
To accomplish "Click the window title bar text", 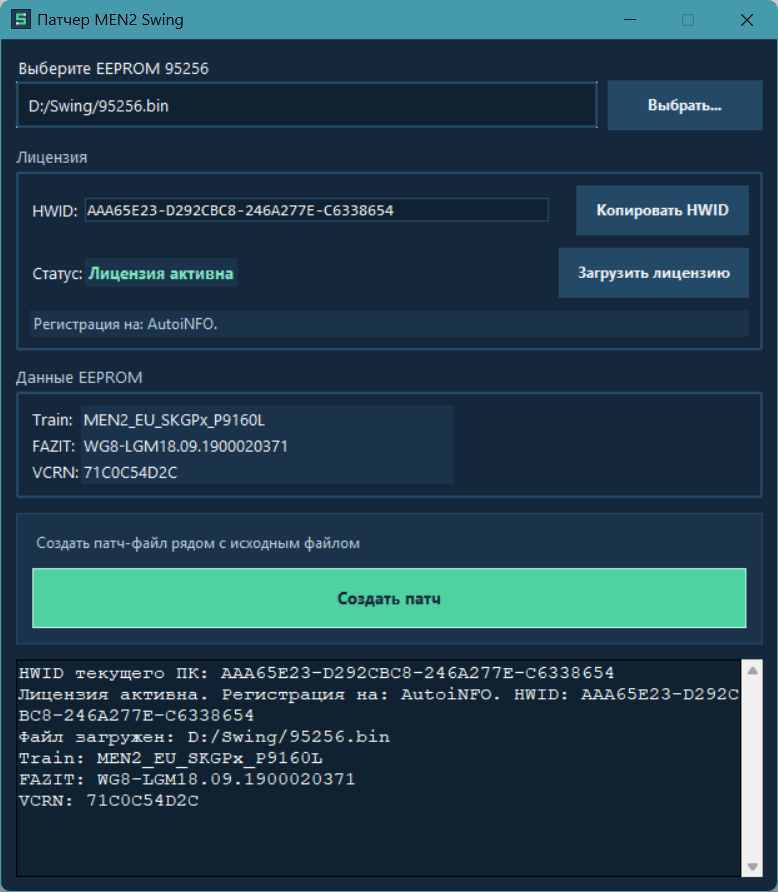I will coord(110,20).
